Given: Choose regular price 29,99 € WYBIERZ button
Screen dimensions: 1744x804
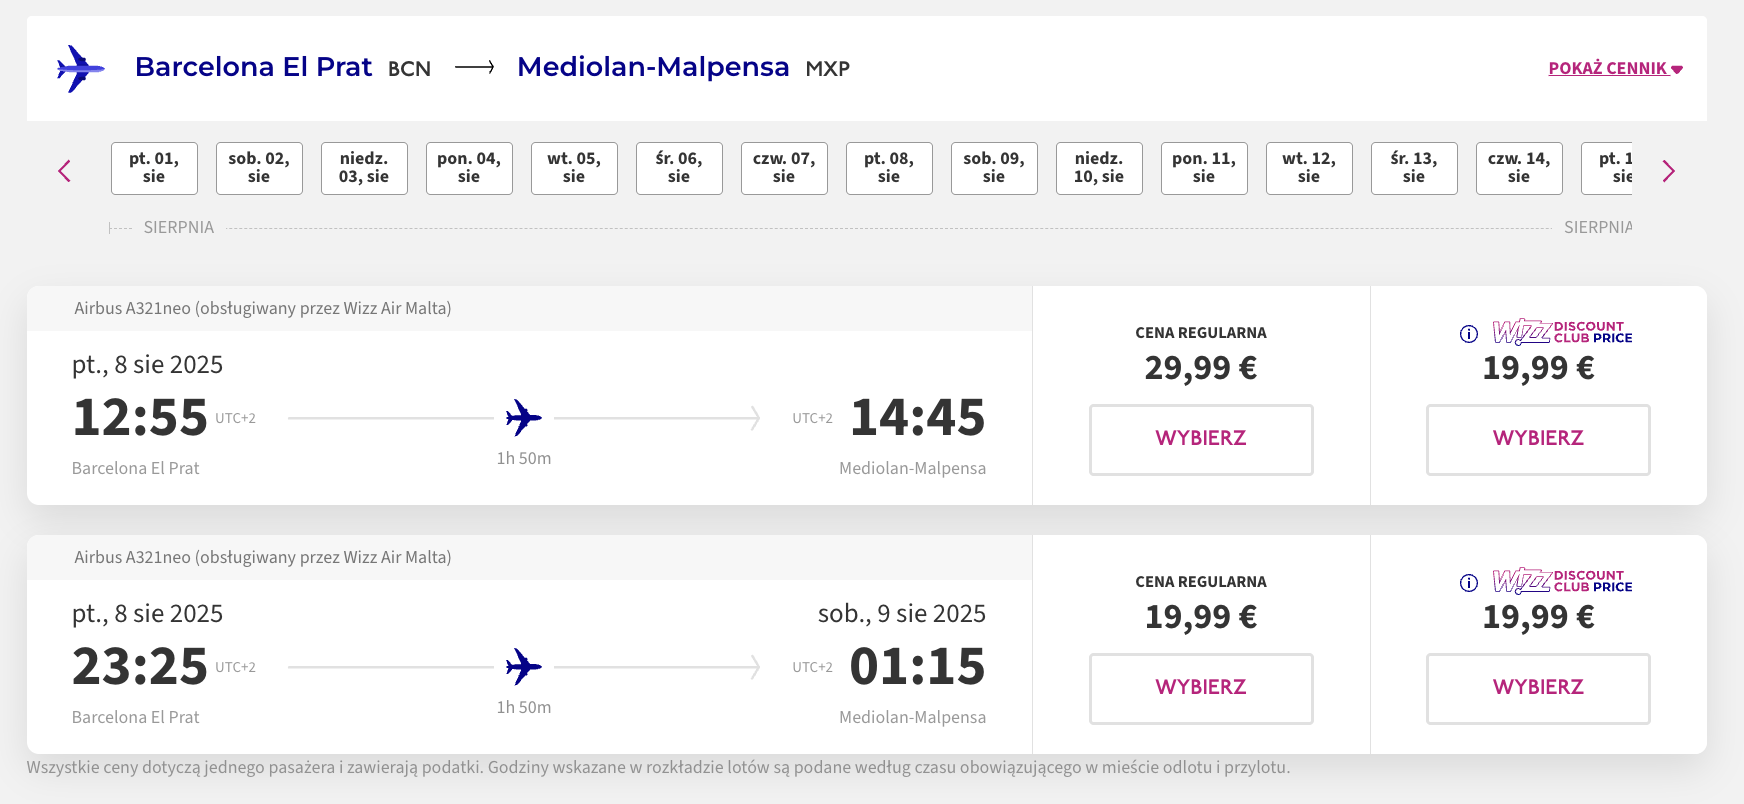Looking at the screenshot, I should click(1201, 439).
